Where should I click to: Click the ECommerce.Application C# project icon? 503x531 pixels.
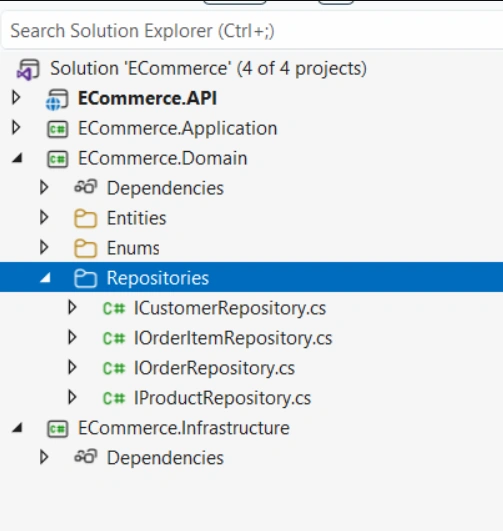(58, 129)
